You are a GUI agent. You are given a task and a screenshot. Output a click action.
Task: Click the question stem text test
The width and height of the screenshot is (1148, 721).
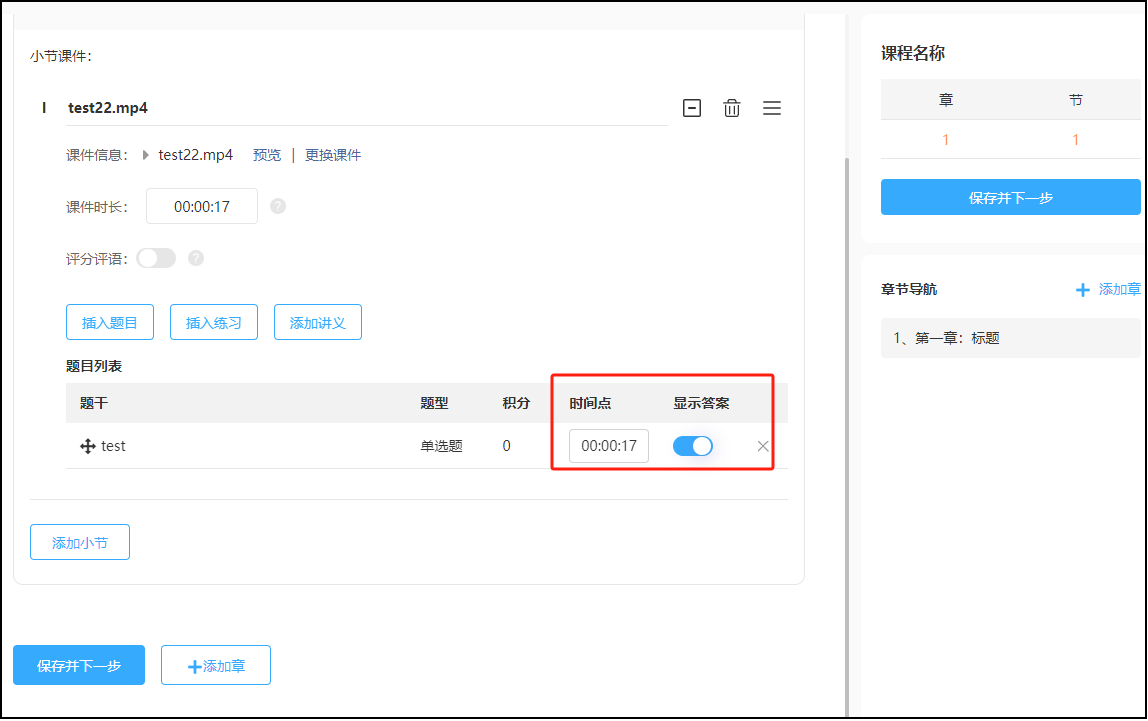113,447
